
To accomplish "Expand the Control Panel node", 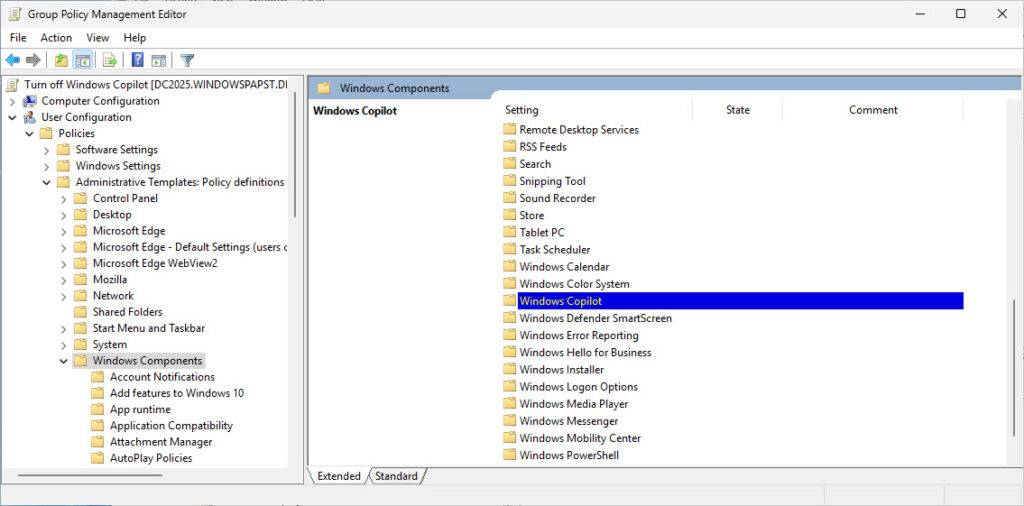I will click(63, 198).
